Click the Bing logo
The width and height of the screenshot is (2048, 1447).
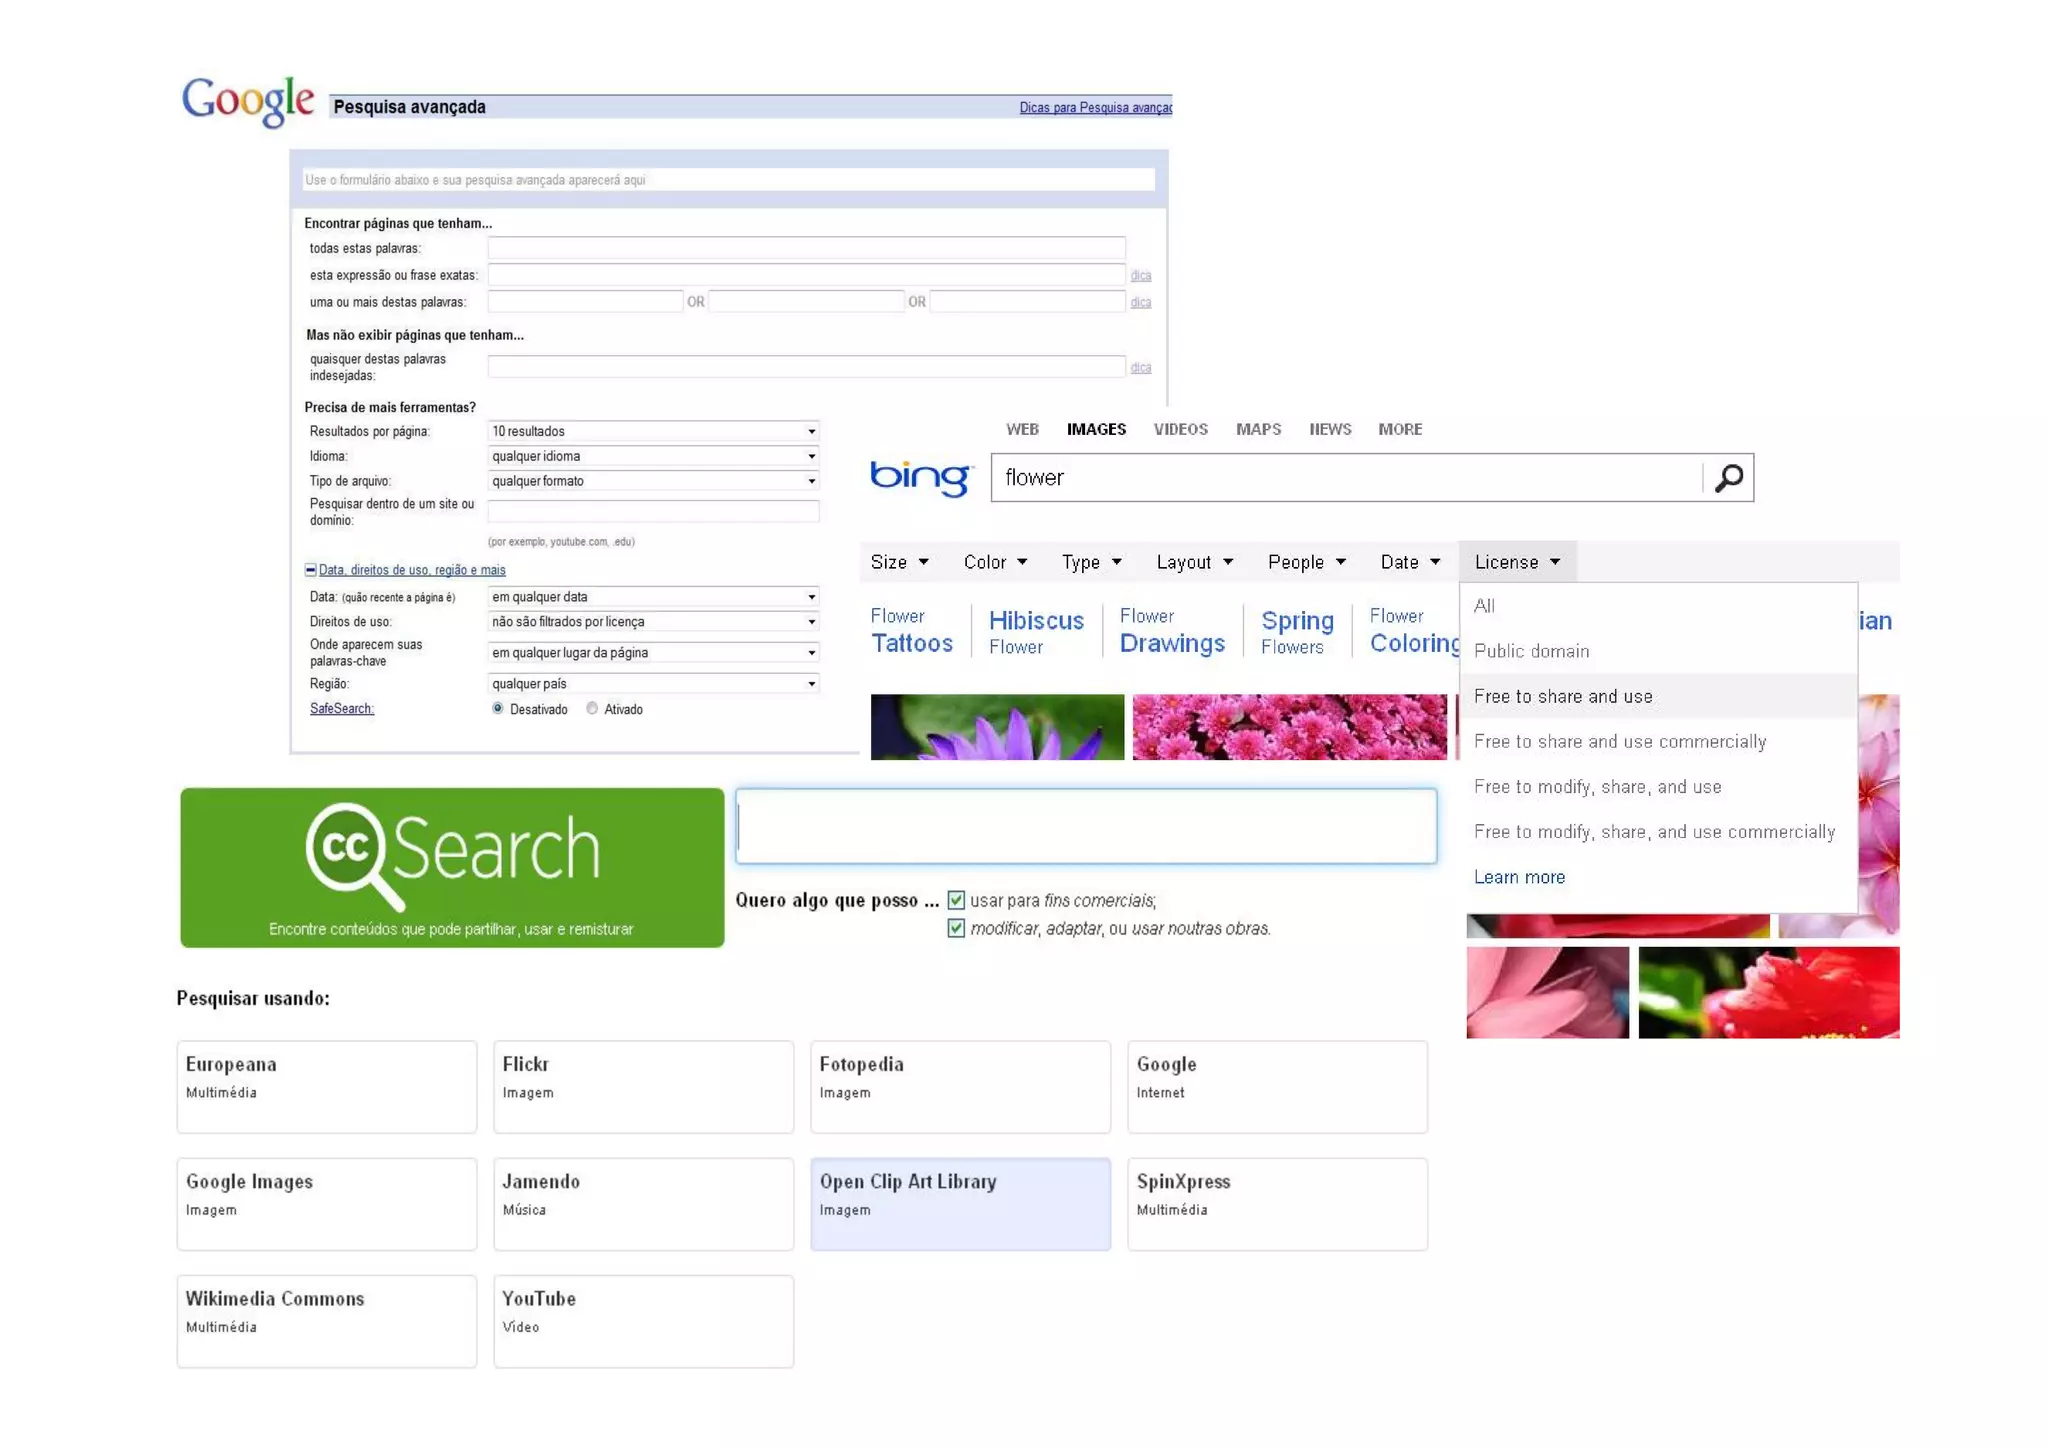[x=920, y=478]
